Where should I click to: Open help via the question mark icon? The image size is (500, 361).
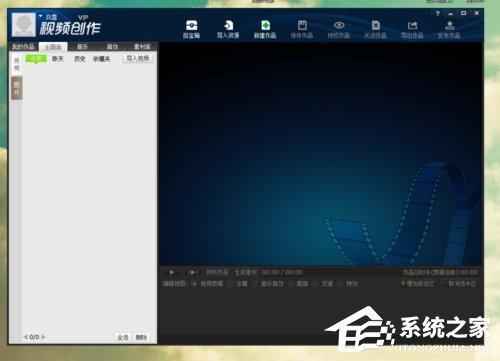pos(437,13)
